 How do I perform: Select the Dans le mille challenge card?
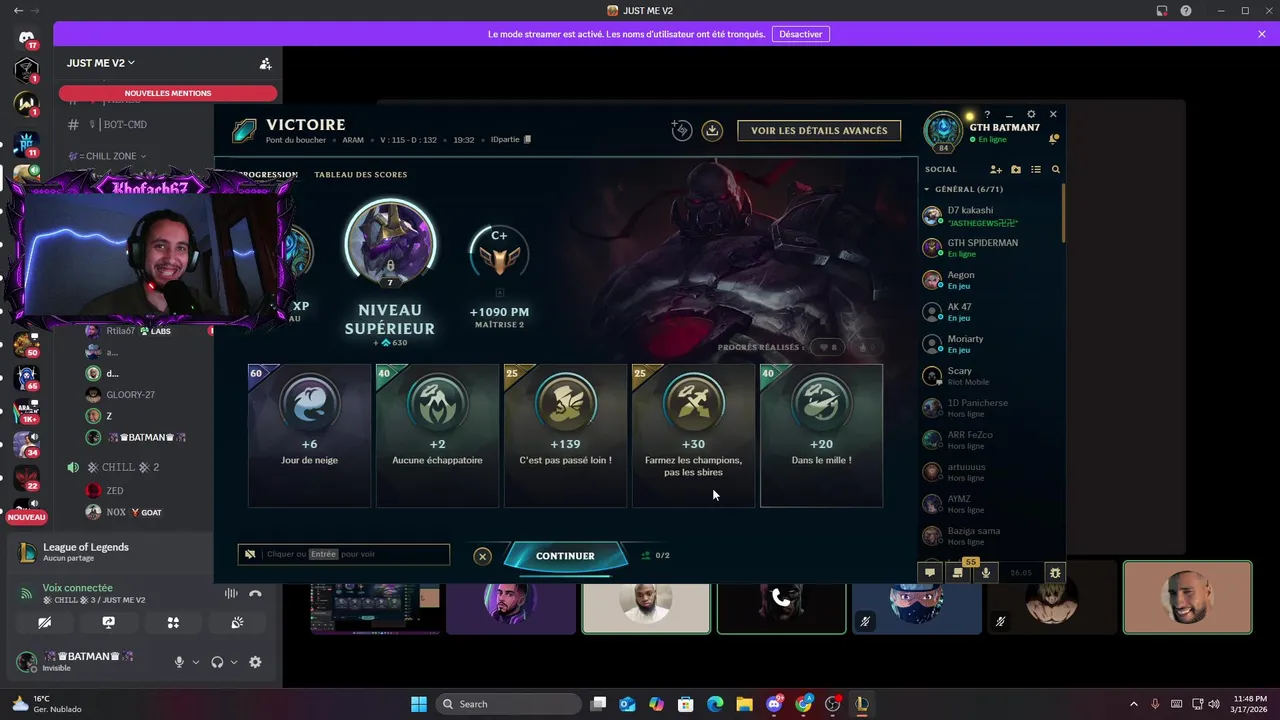pyautogui.click(x=821, y=436)
